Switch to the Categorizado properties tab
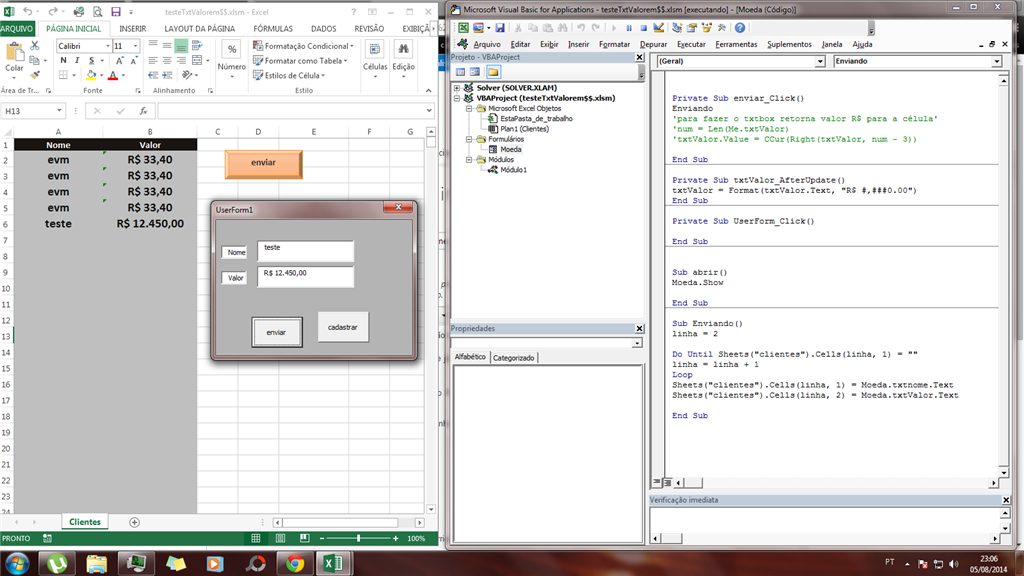This screenshot has width=1024, height=576. [x=513, y=358]
